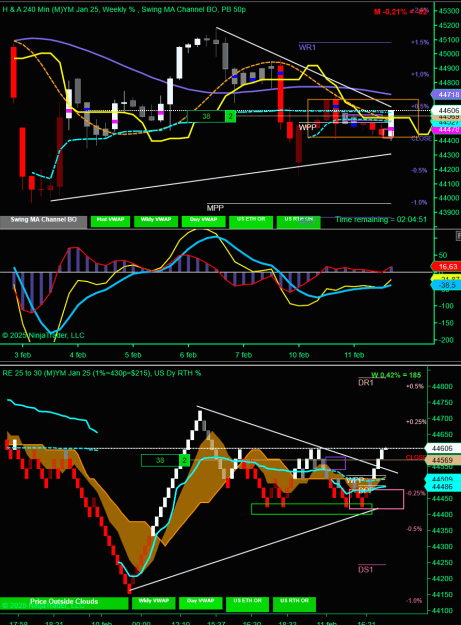This screenshot has width=461, height=625.
Task: Click the red CLOSE label in bottom chart
Action: click(416, 457)
